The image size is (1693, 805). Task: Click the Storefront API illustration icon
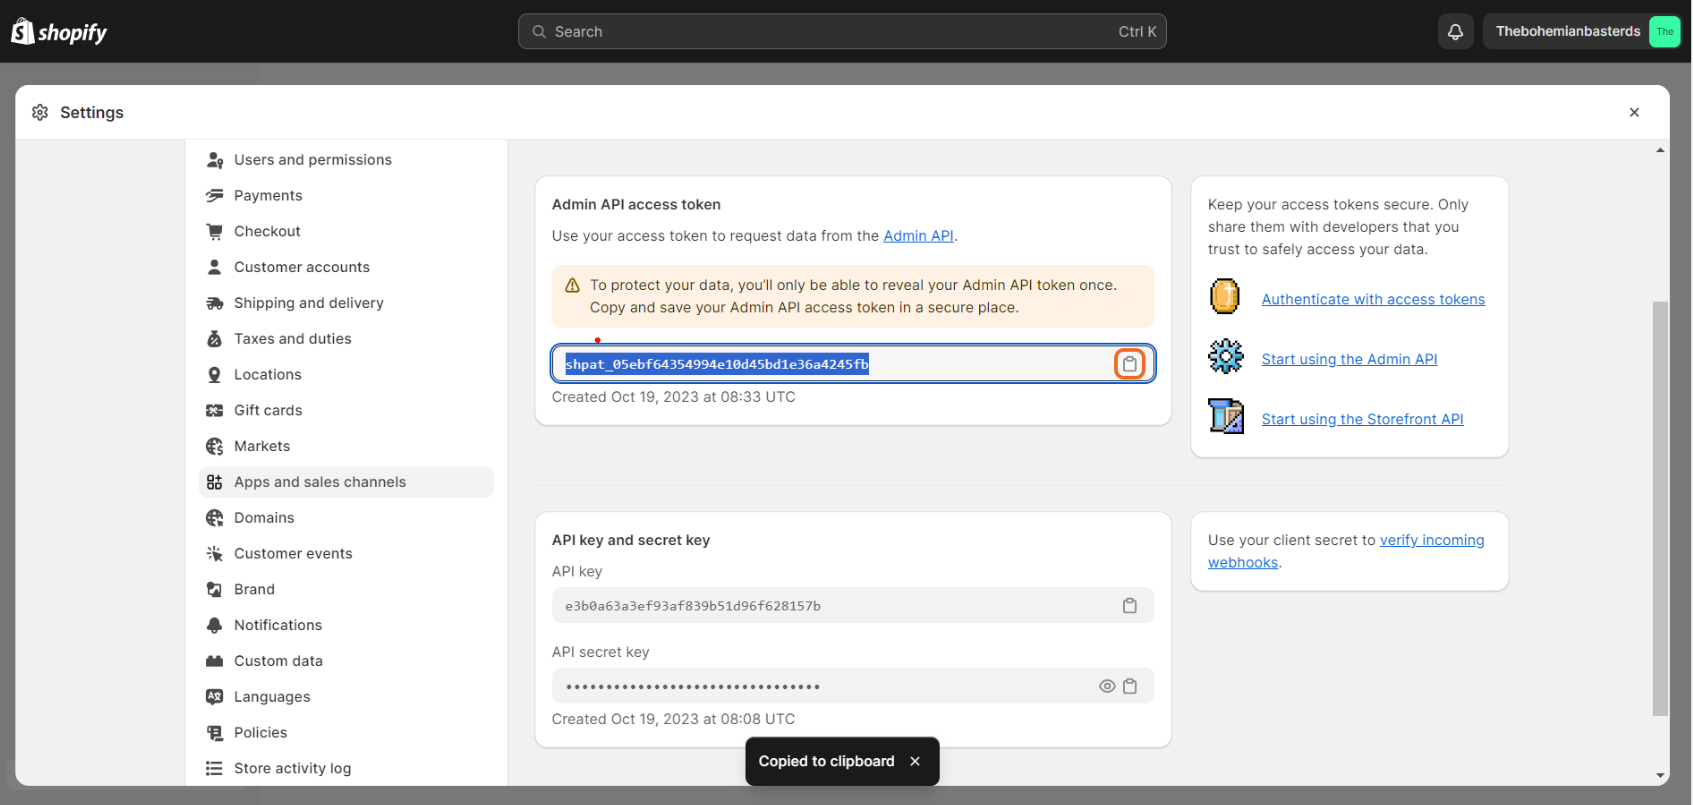click(1226, 416)
